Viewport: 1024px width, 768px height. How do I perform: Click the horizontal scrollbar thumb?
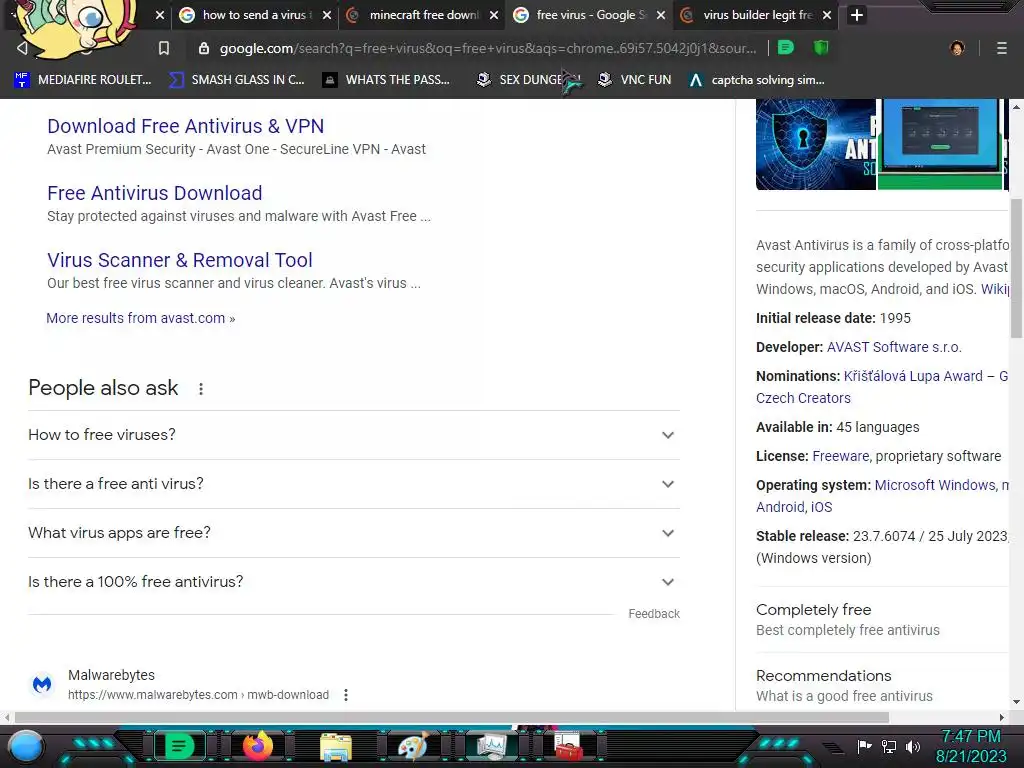click(x=451, y=718)
